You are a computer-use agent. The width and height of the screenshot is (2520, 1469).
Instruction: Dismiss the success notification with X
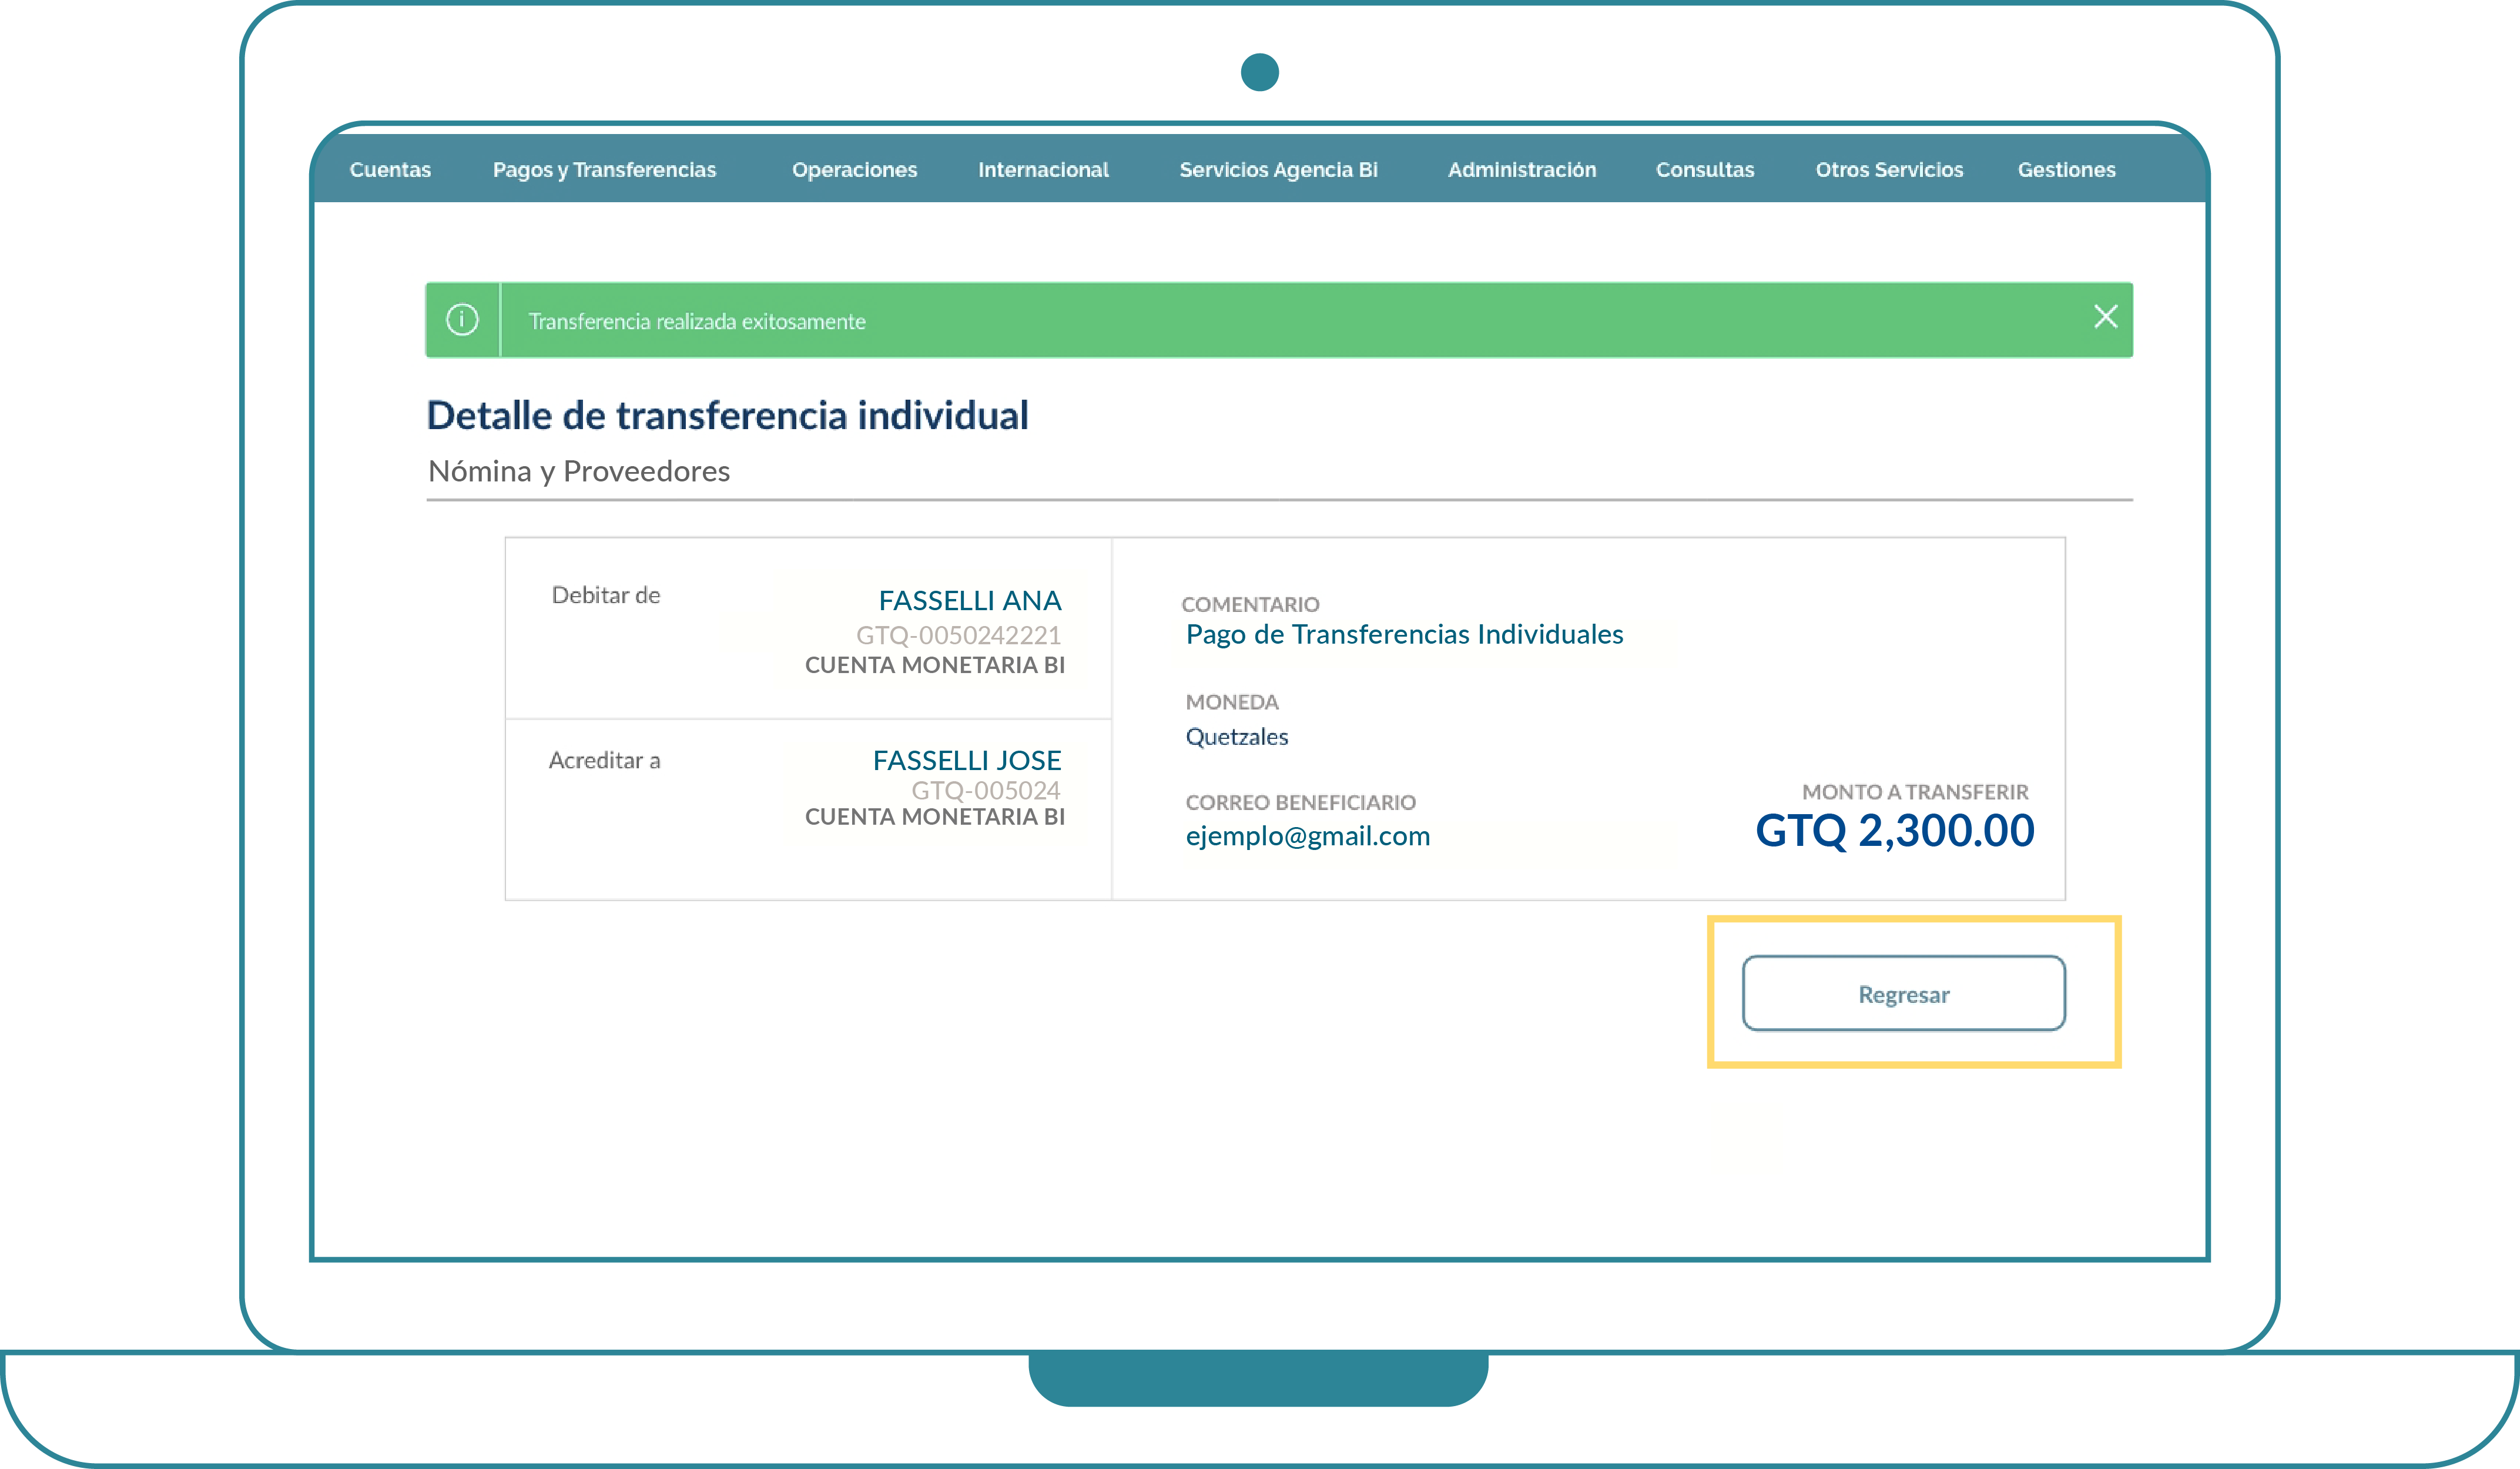(2105, 317)
